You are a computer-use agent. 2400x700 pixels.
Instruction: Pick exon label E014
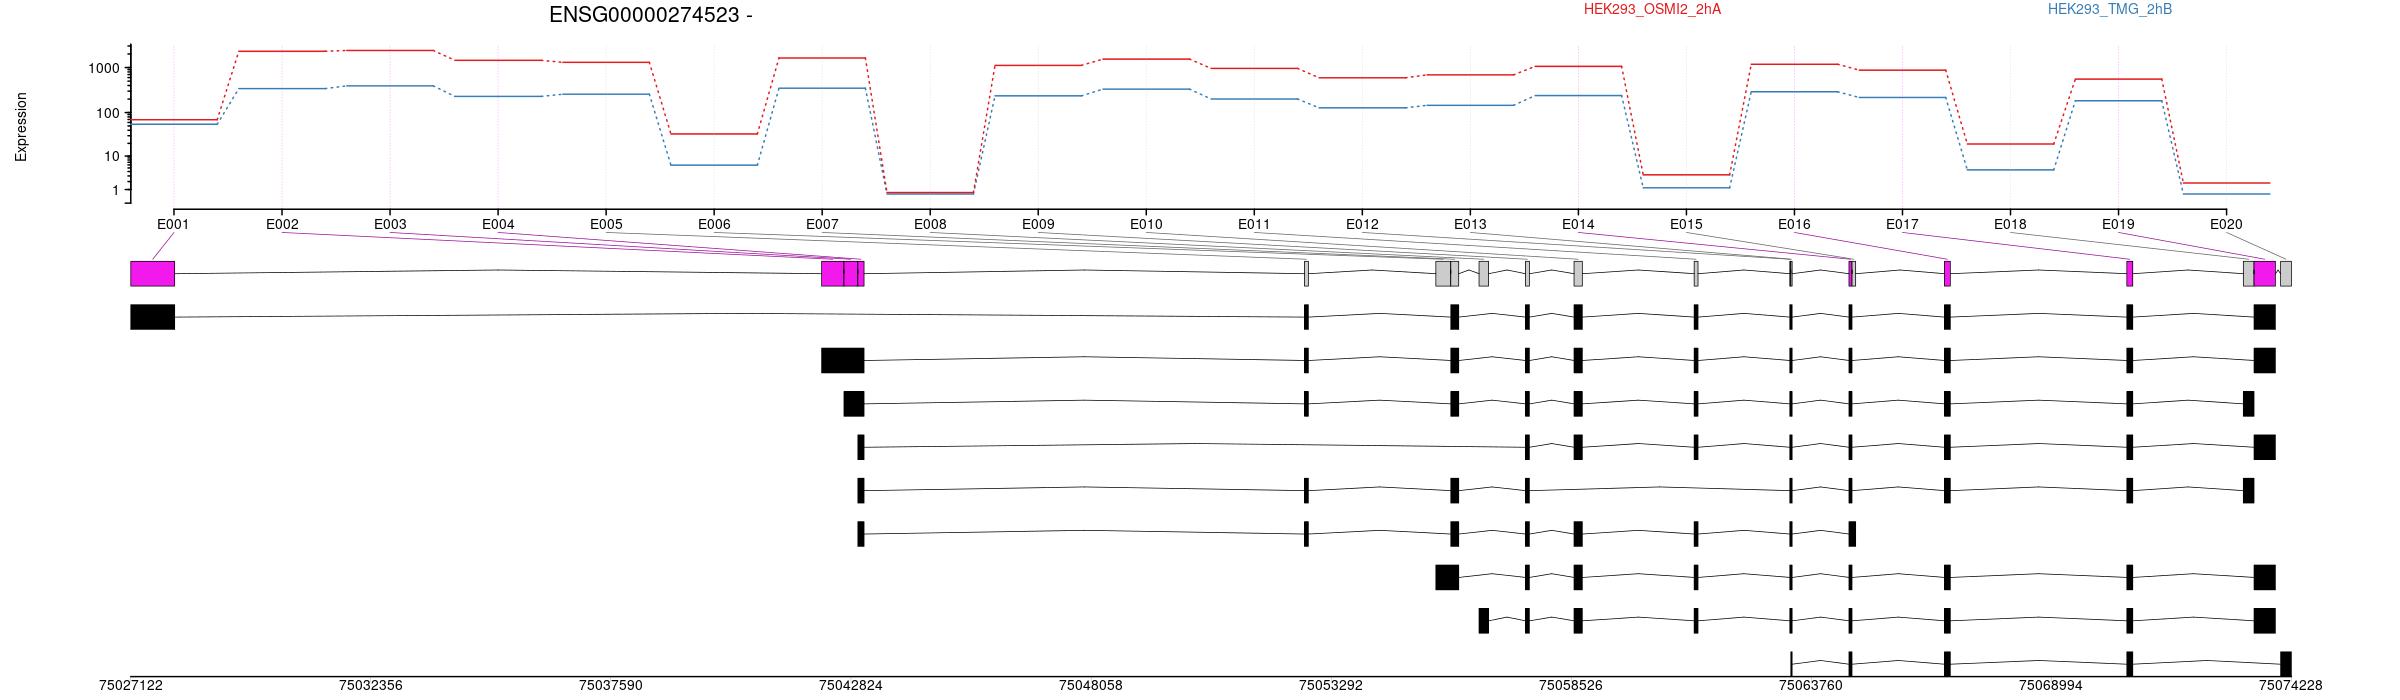pyautogui.click(x=1578, y=225)
